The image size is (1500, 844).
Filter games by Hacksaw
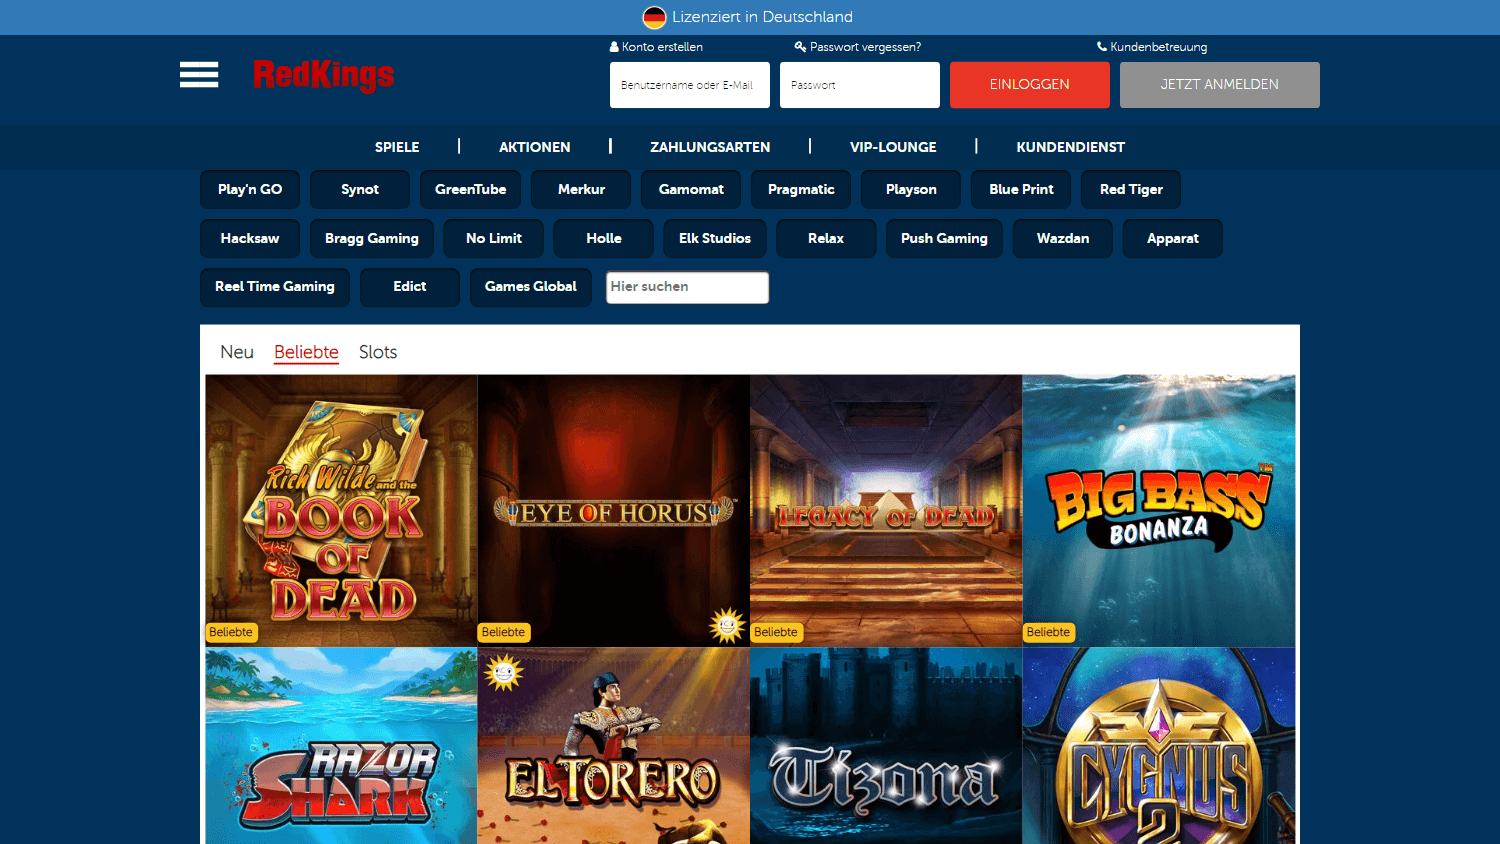pos(250,238)
